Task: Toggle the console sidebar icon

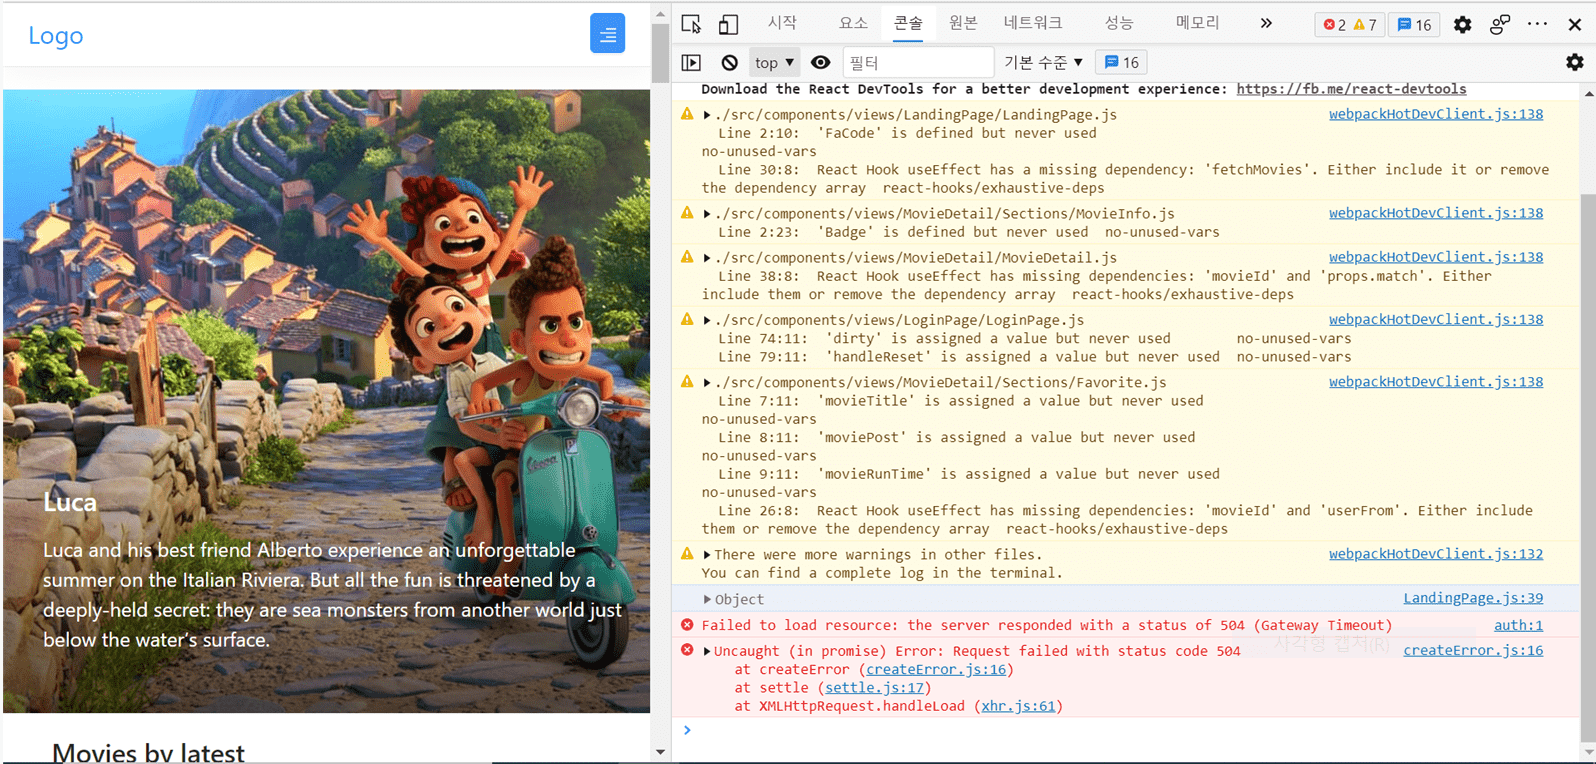Action: 691,63
